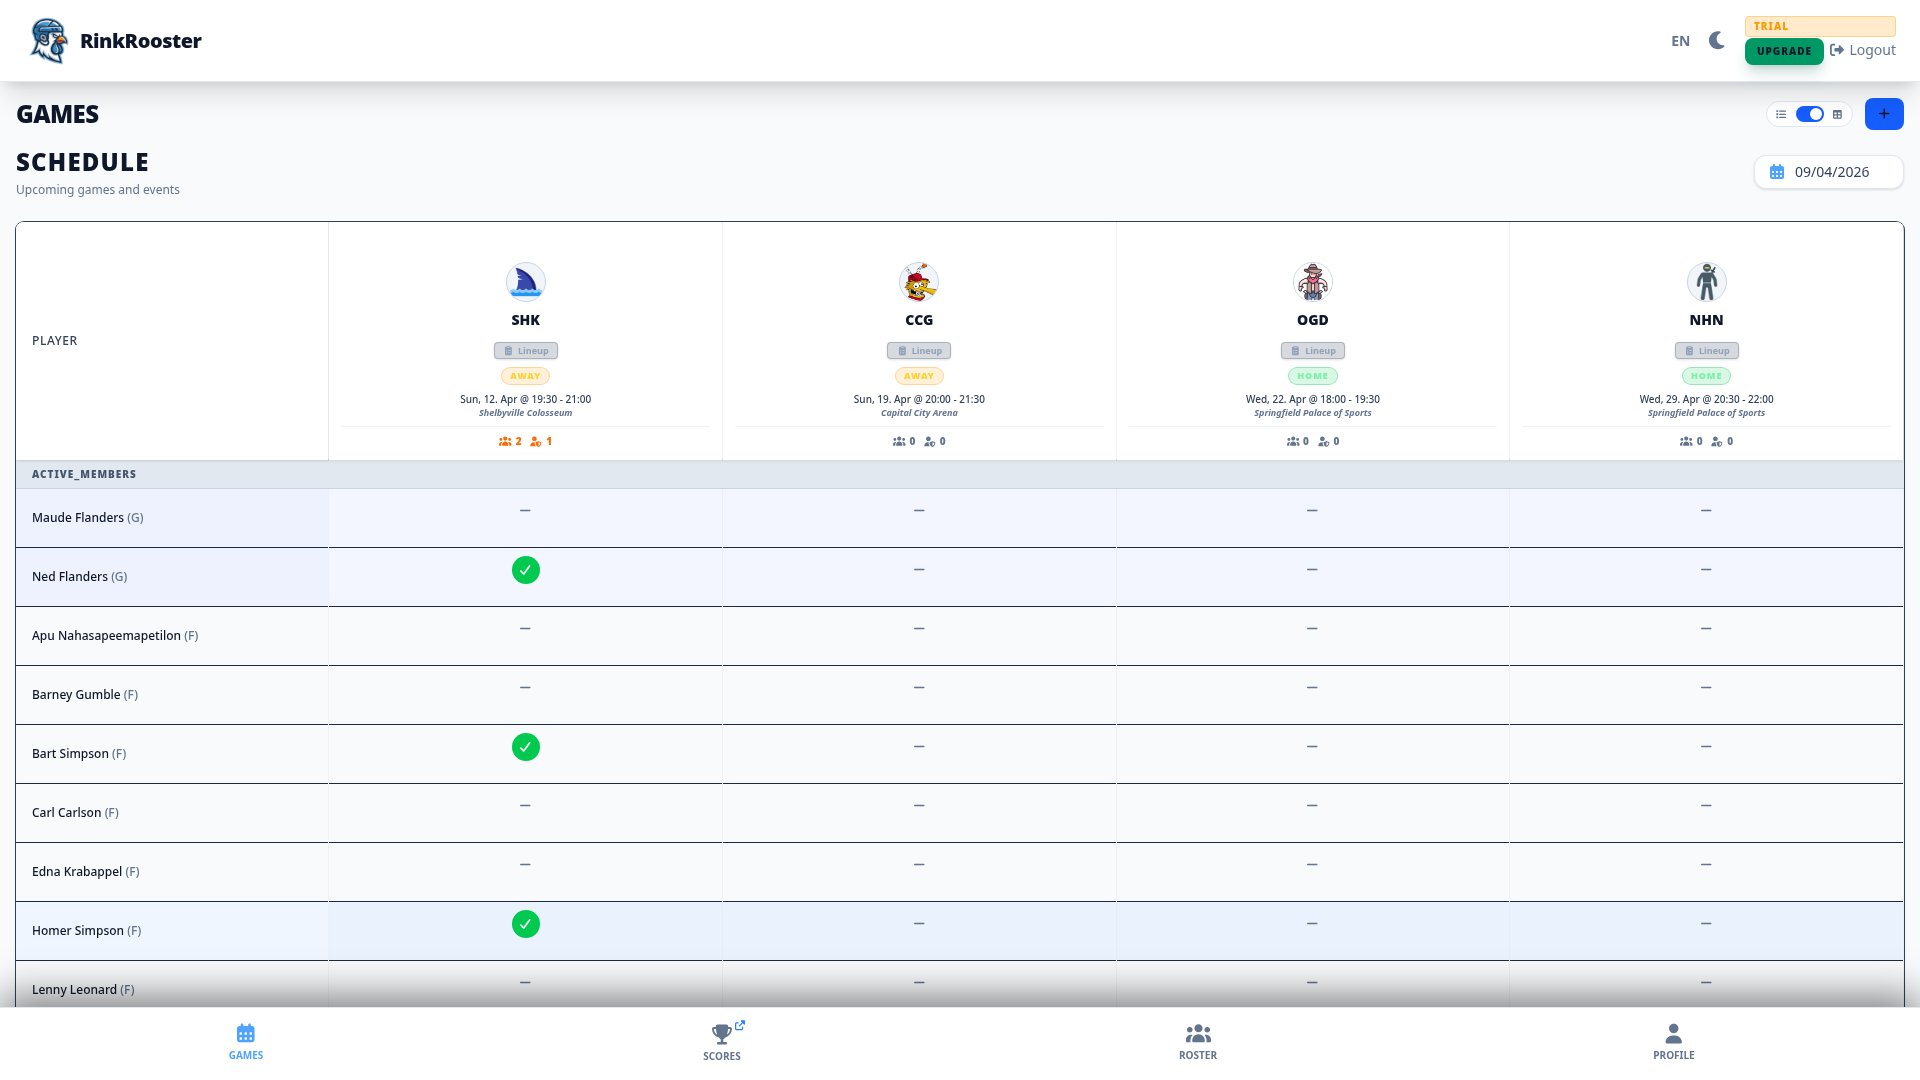Open the 09/04/2026 date picker

pos(1828,172)
